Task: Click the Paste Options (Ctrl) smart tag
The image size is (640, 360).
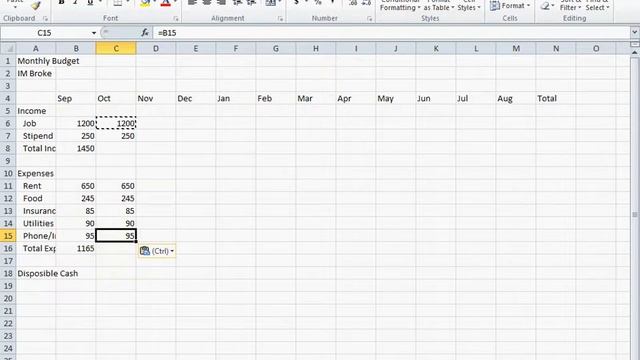Action: [x=157, y=251]
